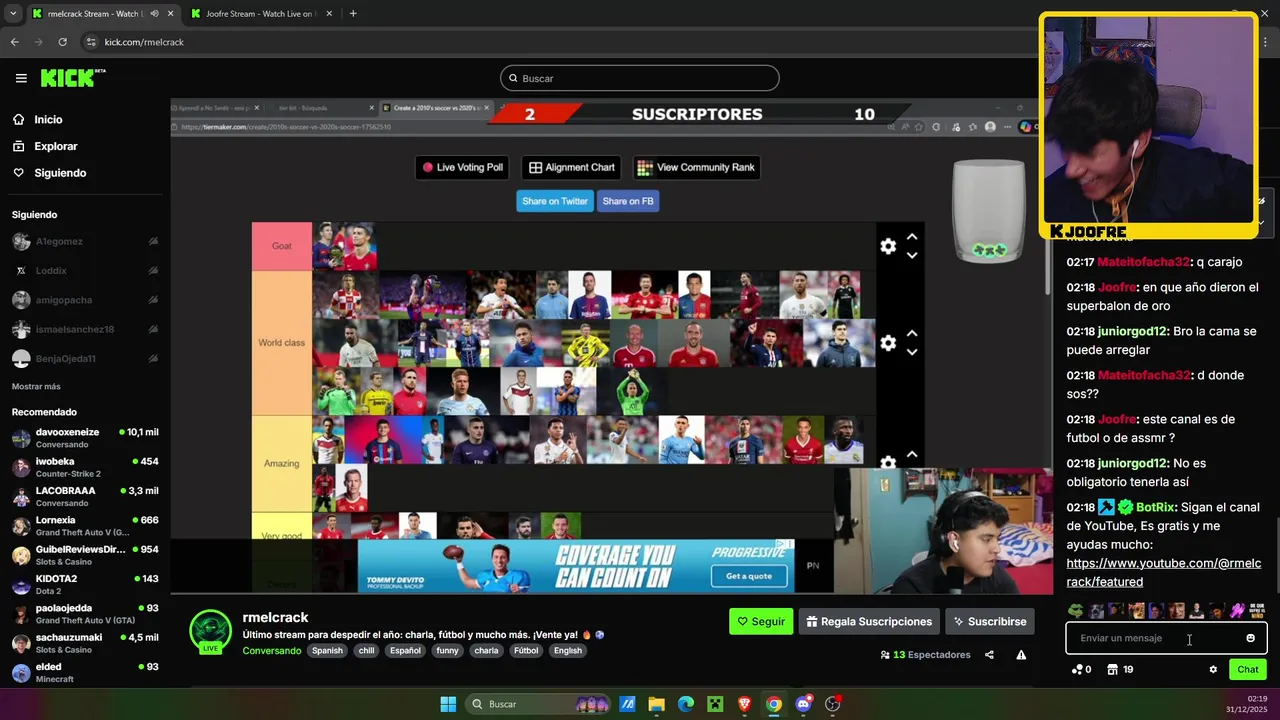Open Brave browser from the taskbar

point(744,704)
